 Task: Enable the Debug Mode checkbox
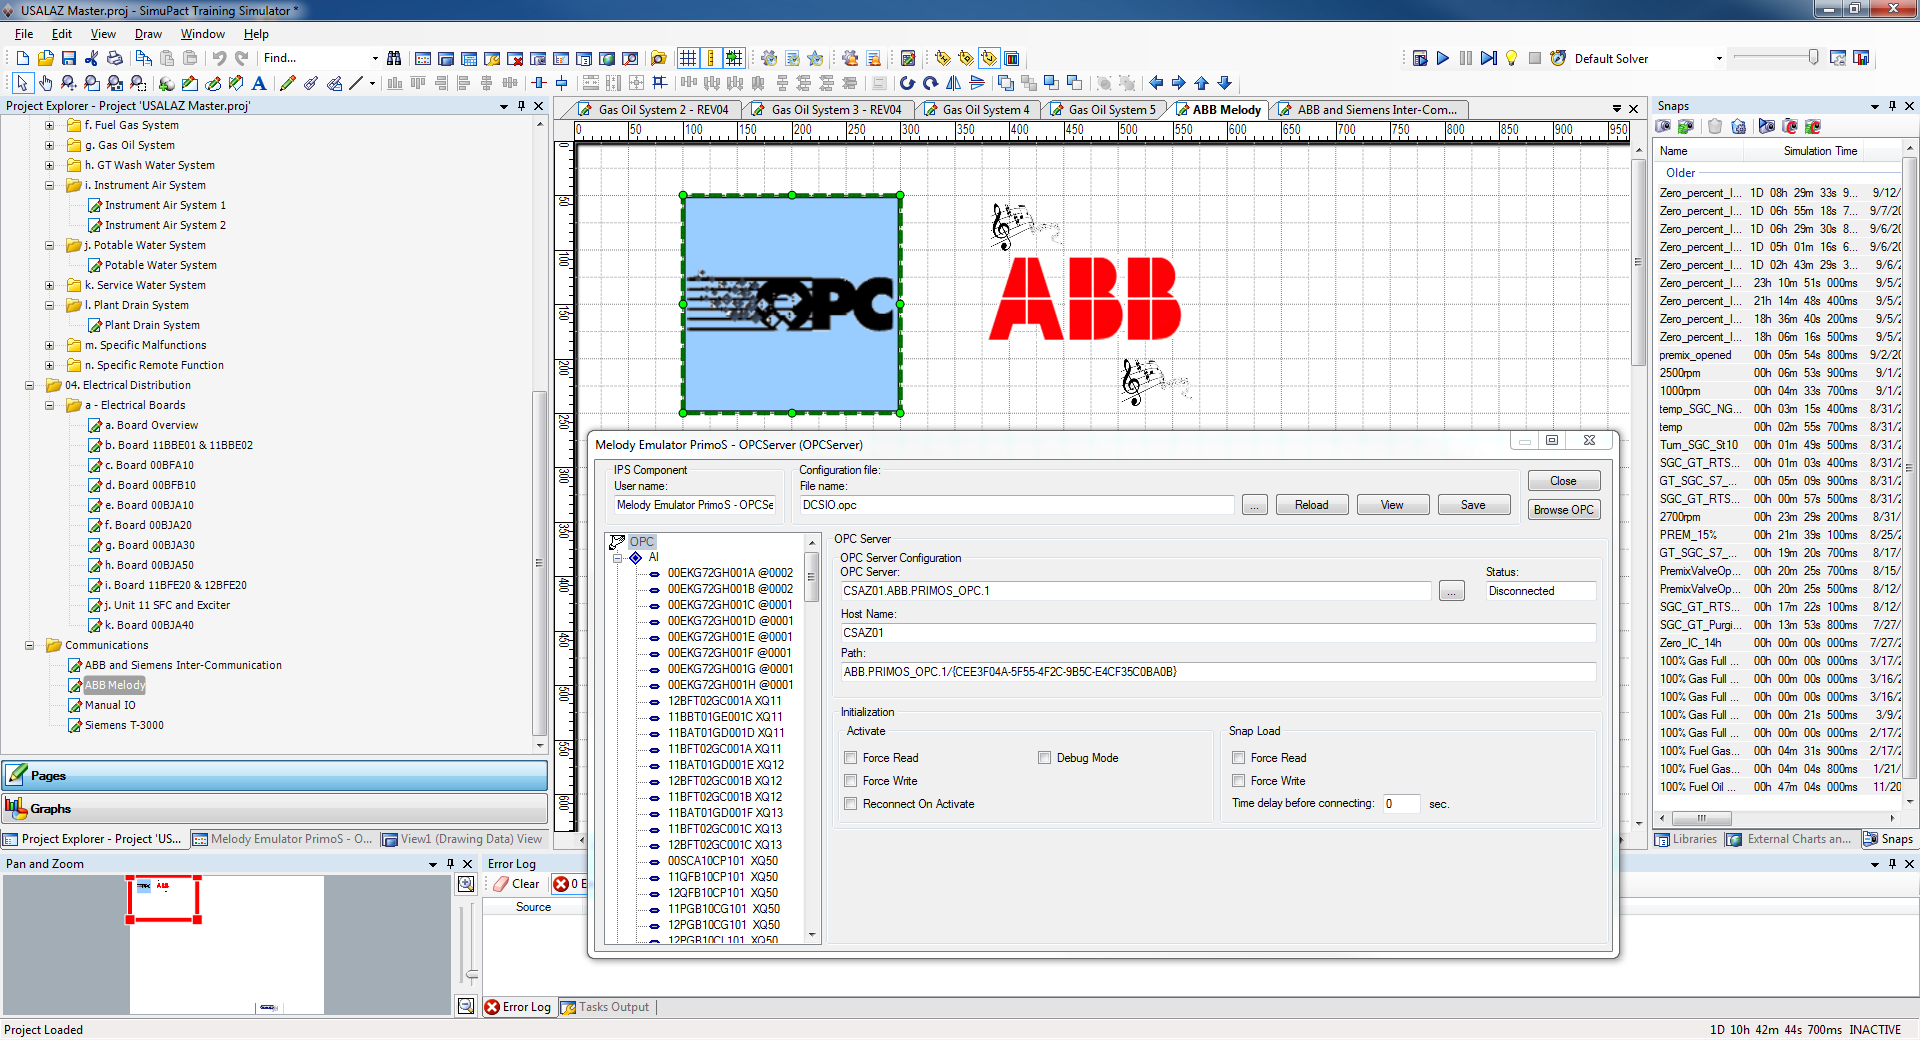(x=1045, y=758)
